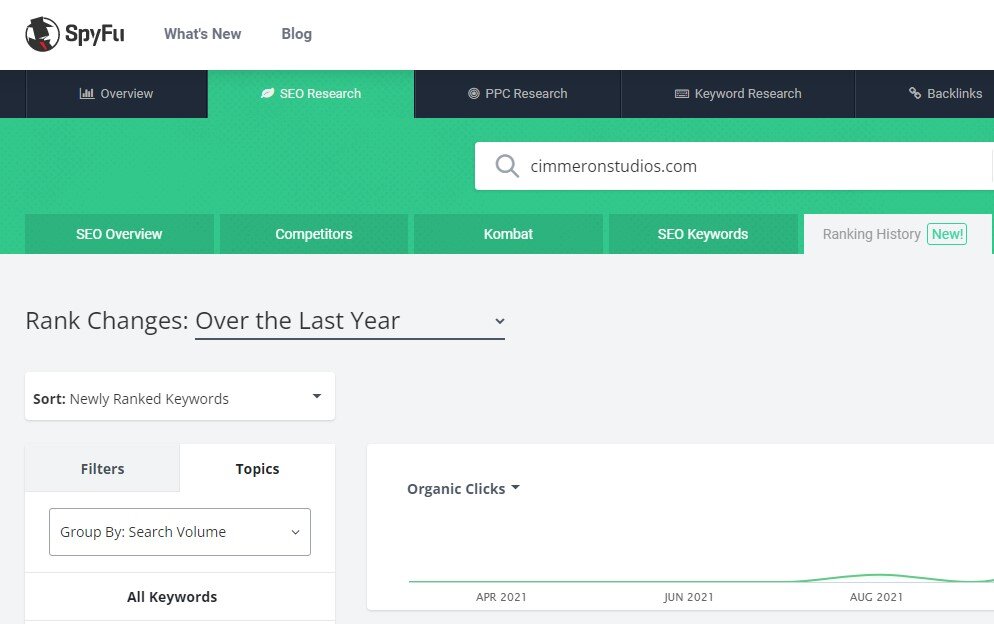Click the Backlinks chain icon
This screenshot has height=624, width=994.
click(x=915, y=93)
